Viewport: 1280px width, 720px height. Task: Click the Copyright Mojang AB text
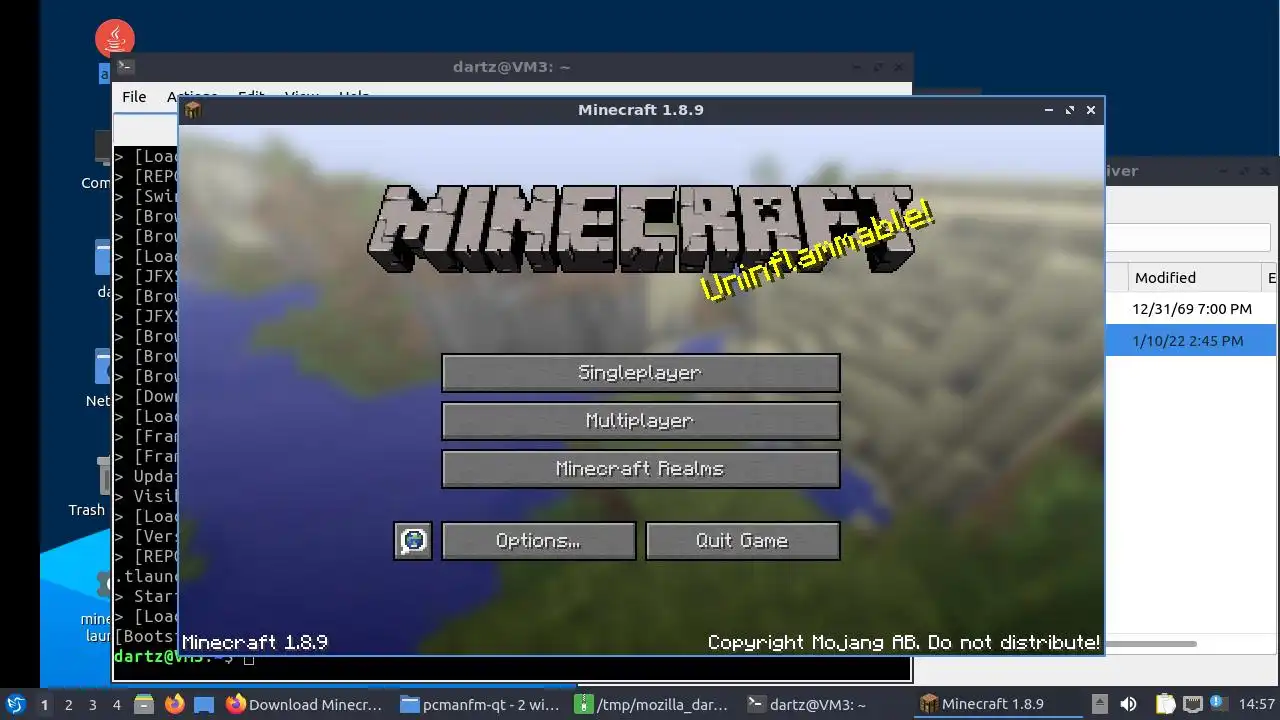(x=904, y=642)
